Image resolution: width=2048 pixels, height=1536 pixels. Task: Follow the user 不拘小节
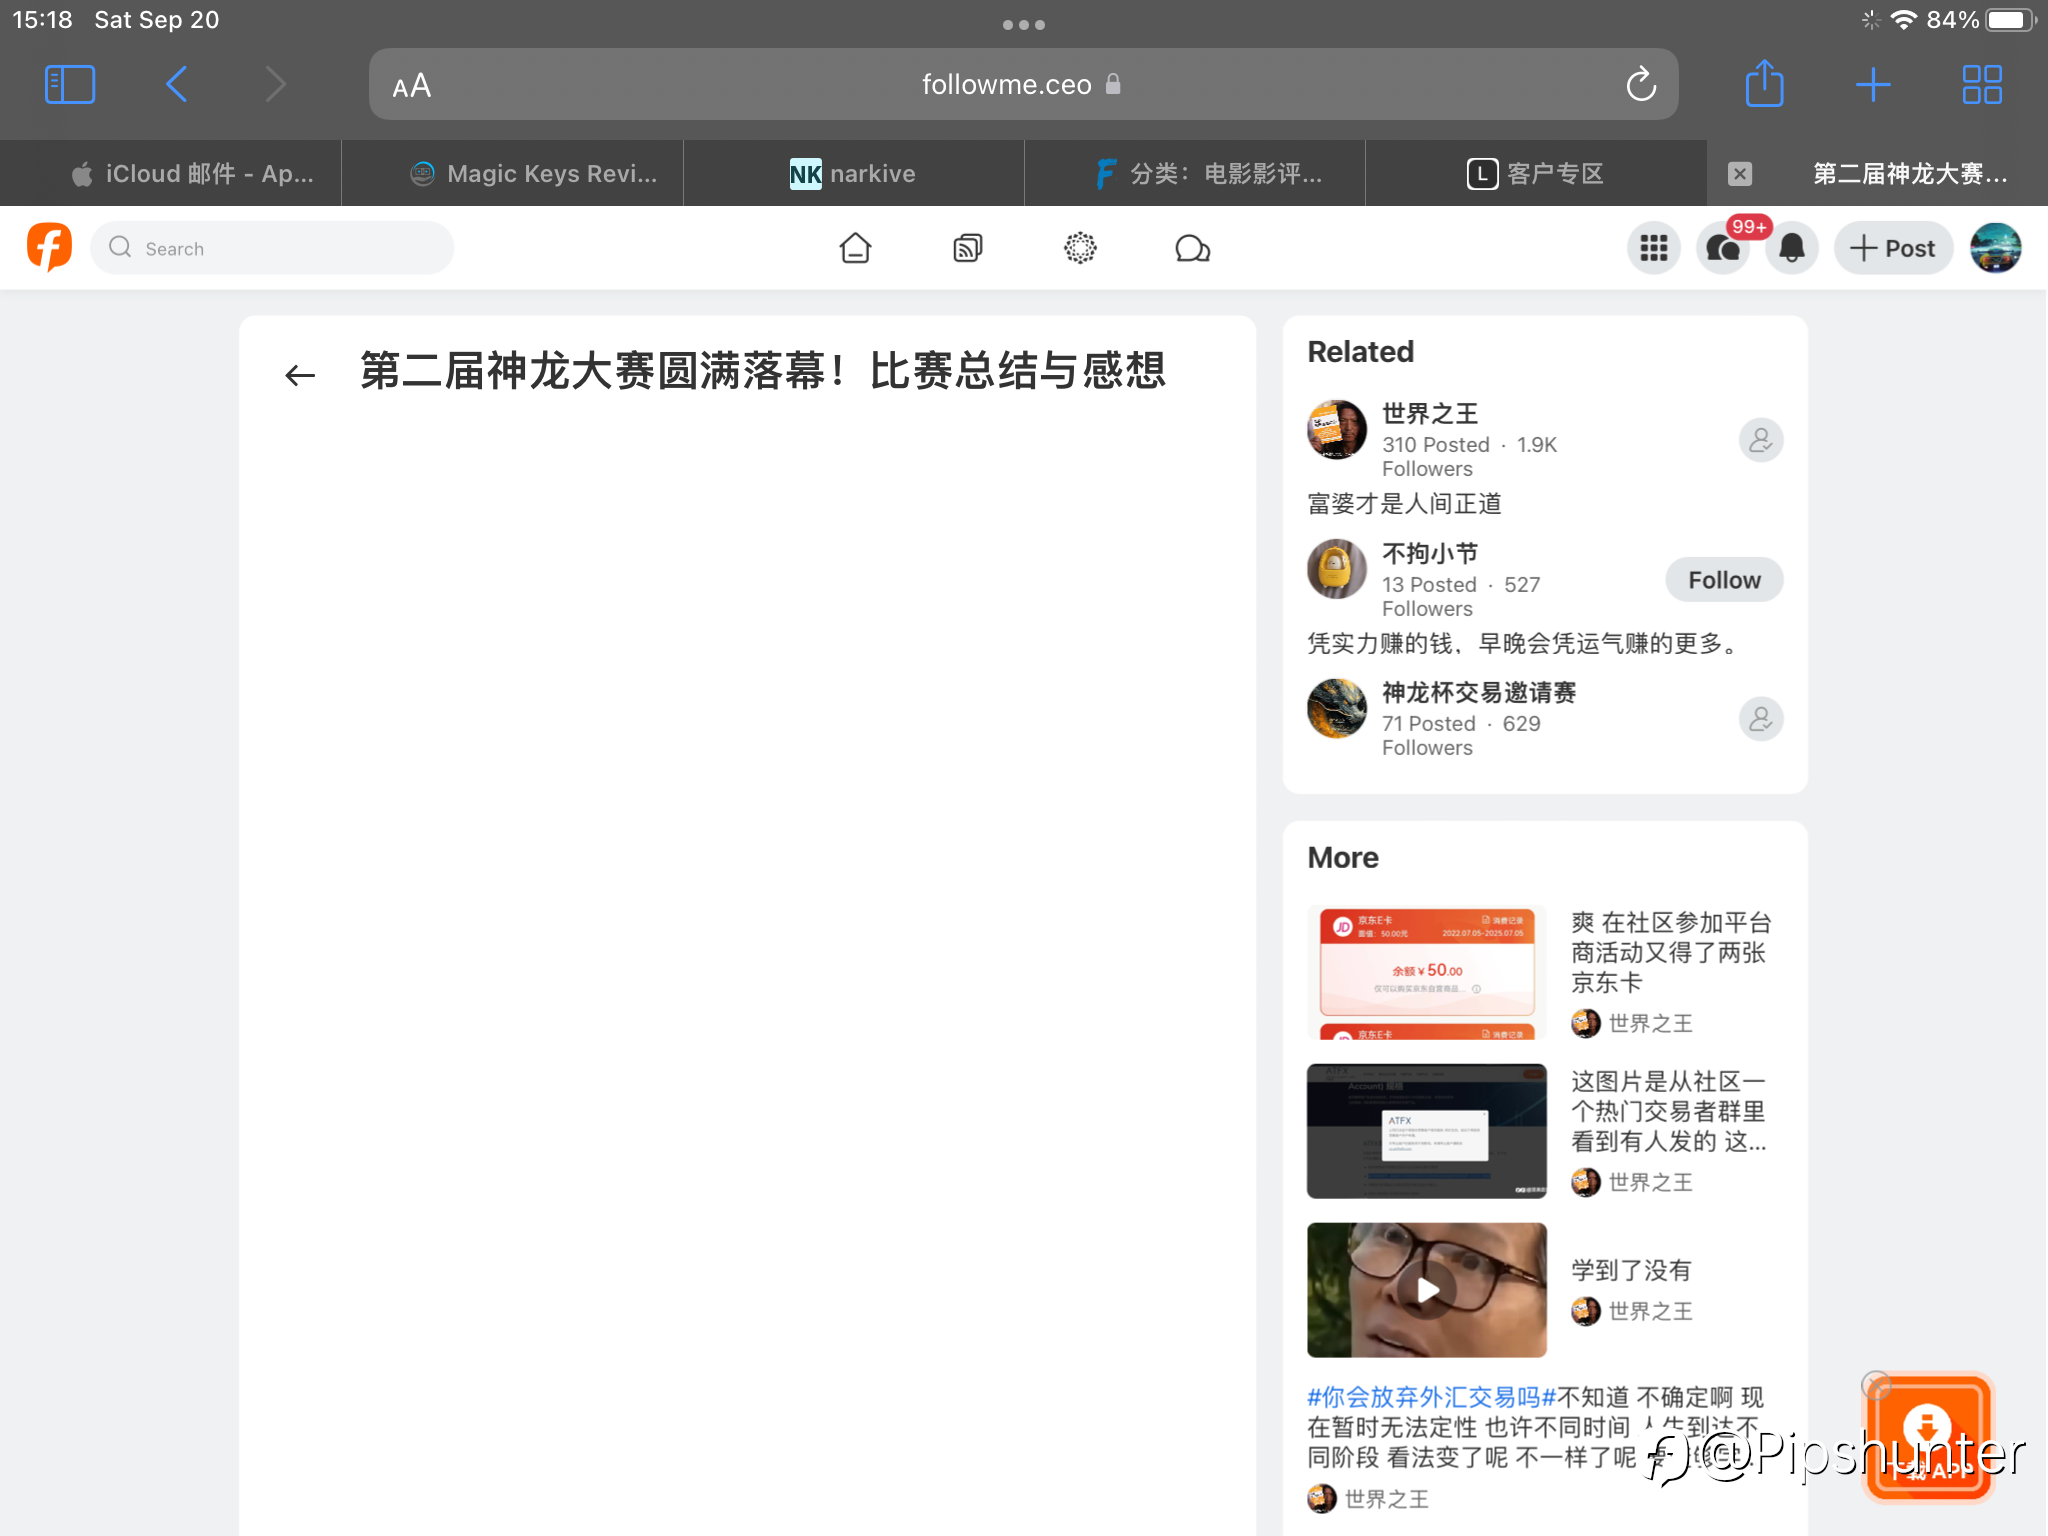coord(1723,580)
